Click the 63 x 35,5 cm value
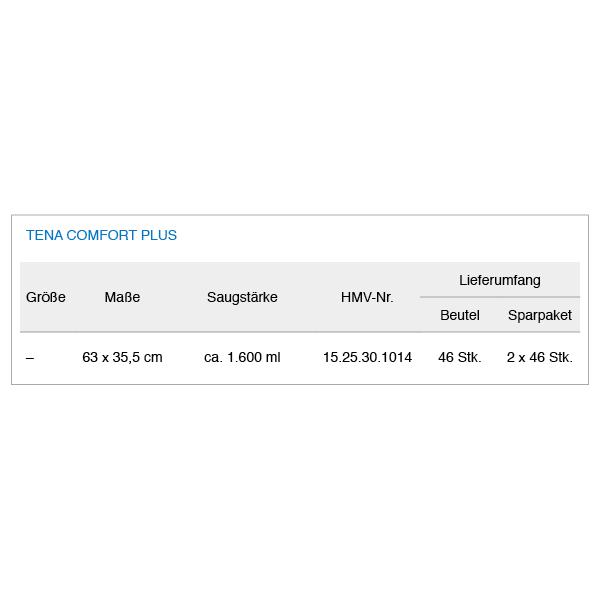 point(122,357)
